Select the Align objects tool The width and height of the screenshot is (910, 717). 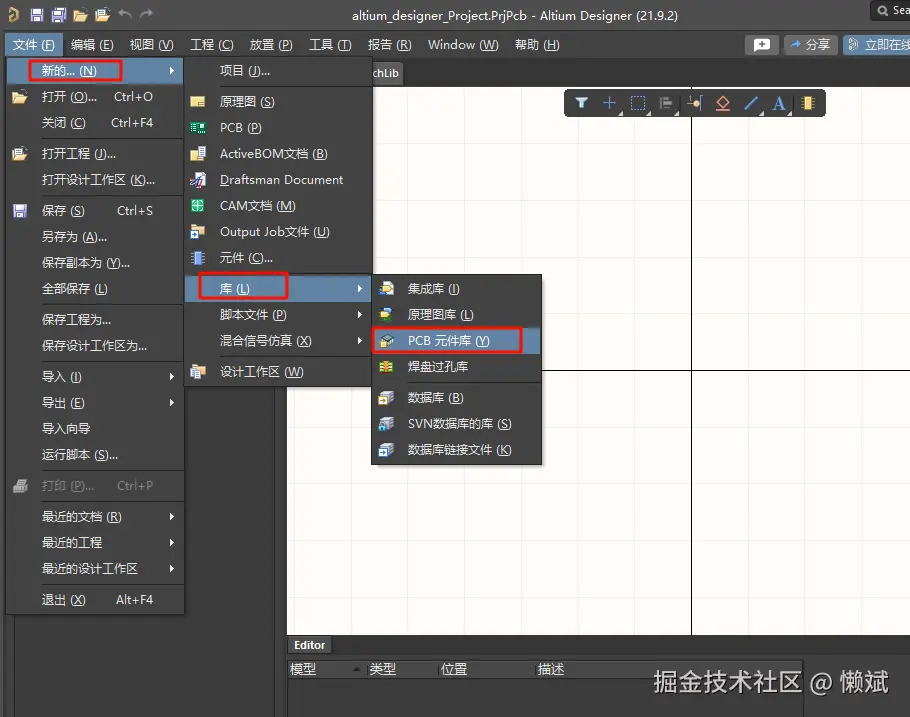pos(666,103)
